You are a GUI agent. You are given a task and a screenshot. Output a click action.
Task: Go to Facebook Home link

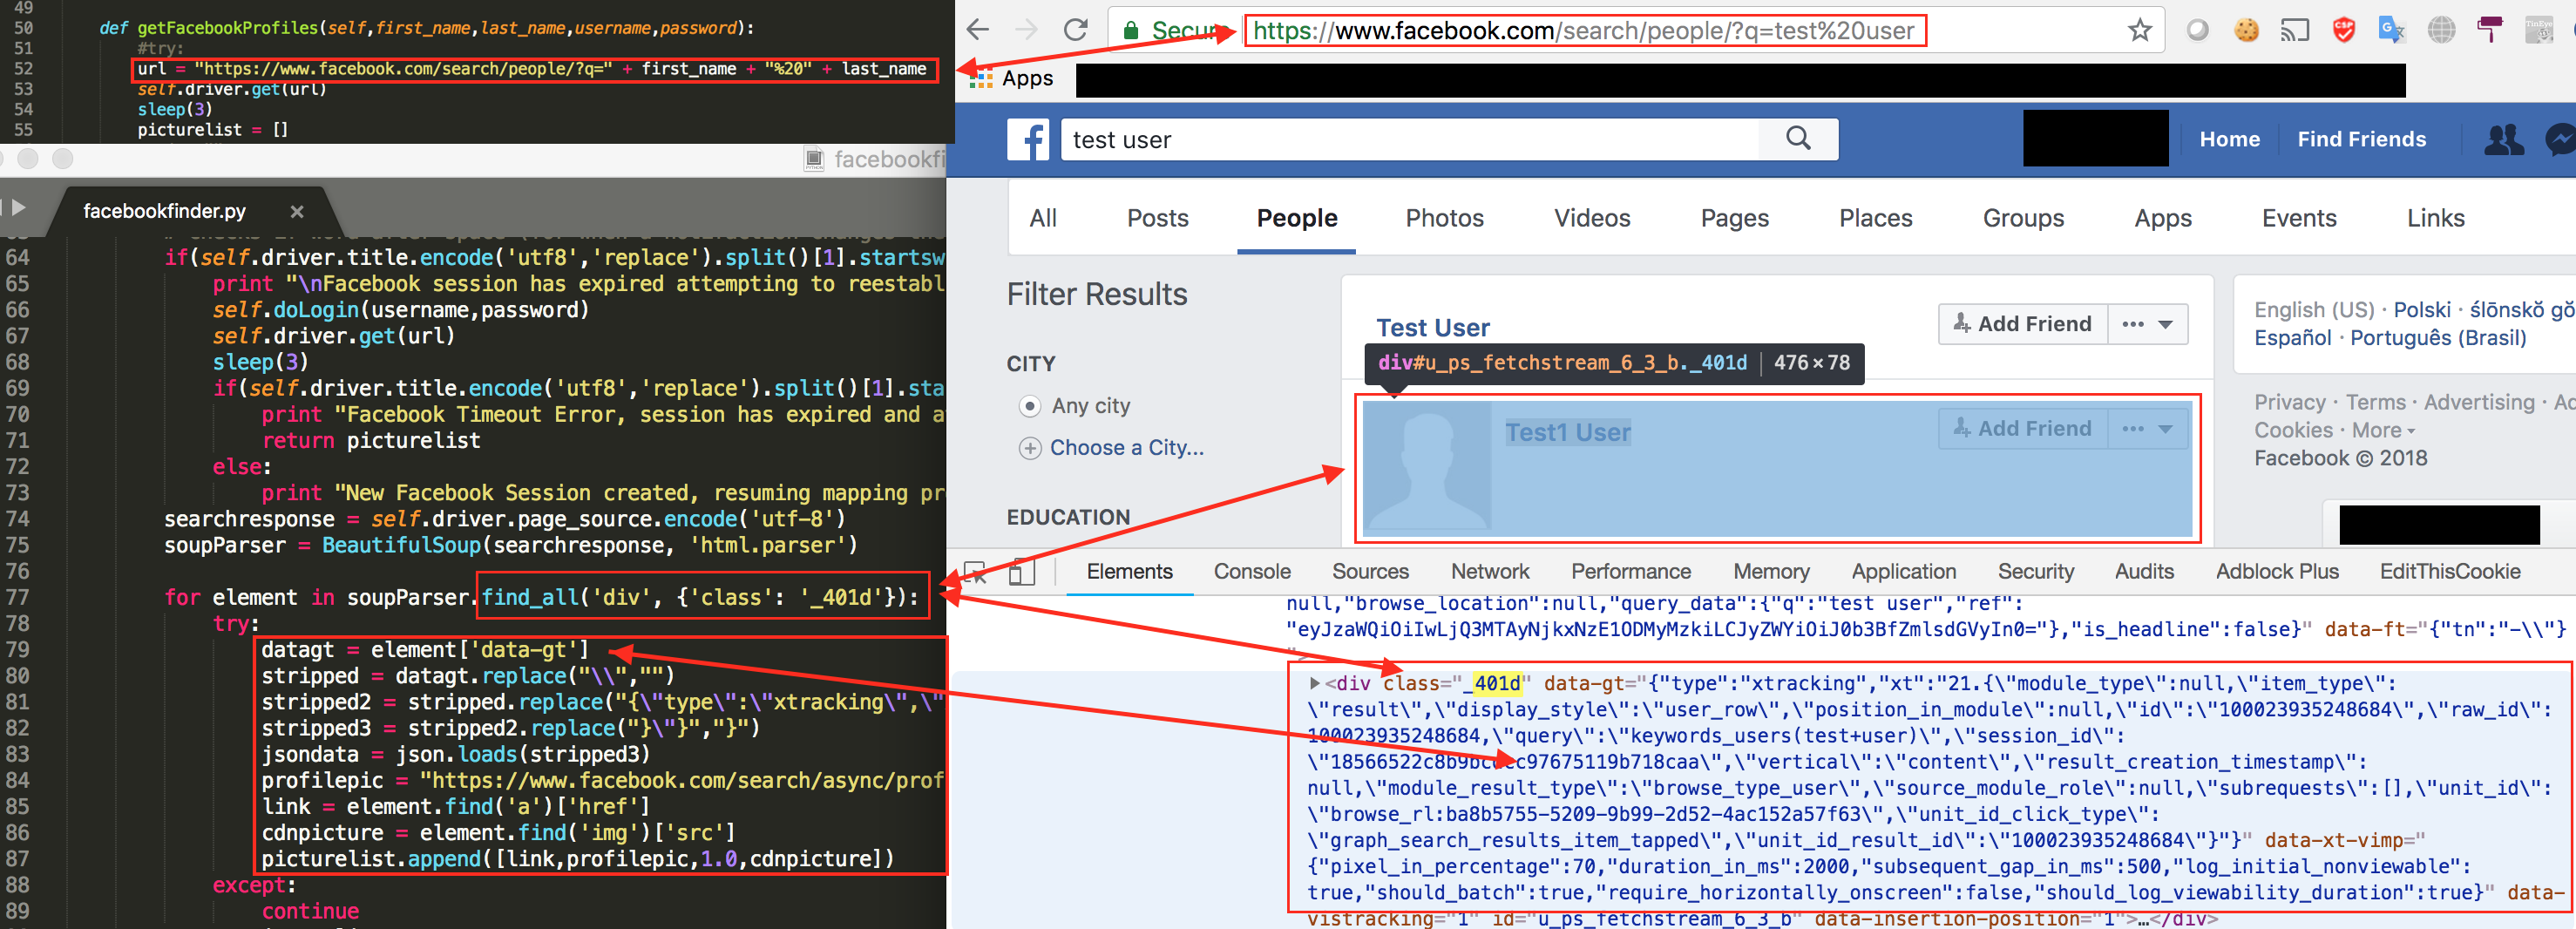(2229, 139)
